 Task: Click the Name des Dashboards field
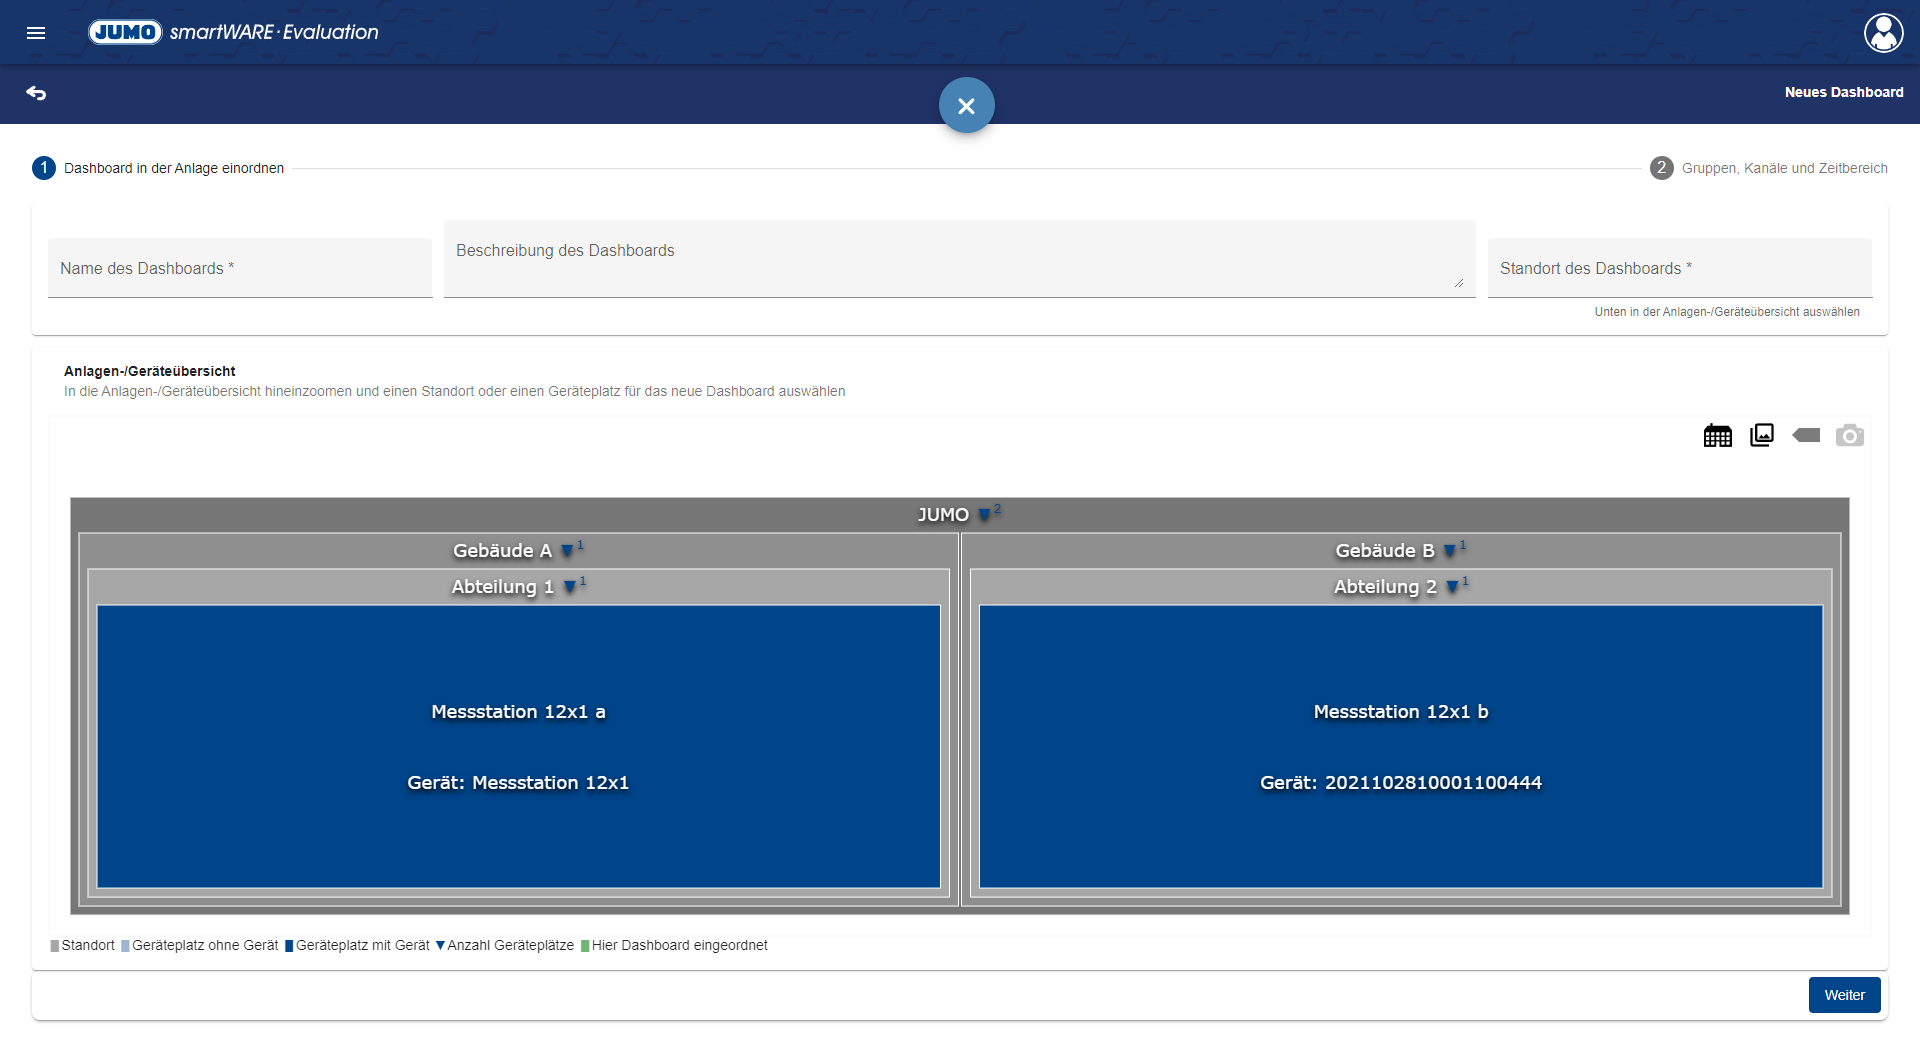point(240,268)
